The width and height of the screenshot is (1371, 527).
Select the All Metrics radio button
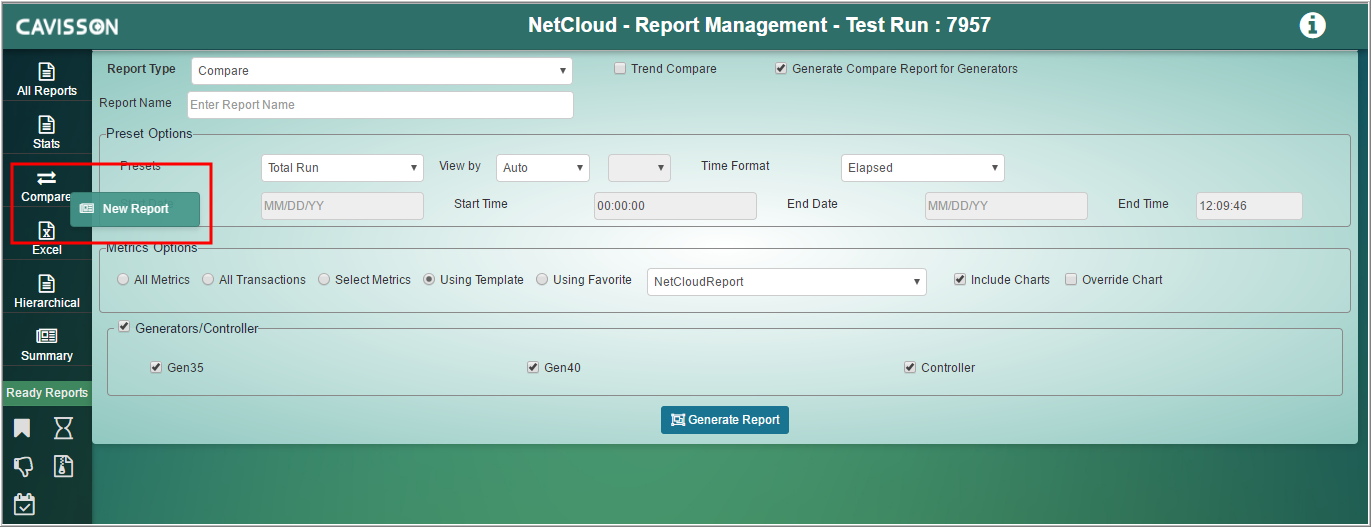pyautogui.click(x=123, y=280)
